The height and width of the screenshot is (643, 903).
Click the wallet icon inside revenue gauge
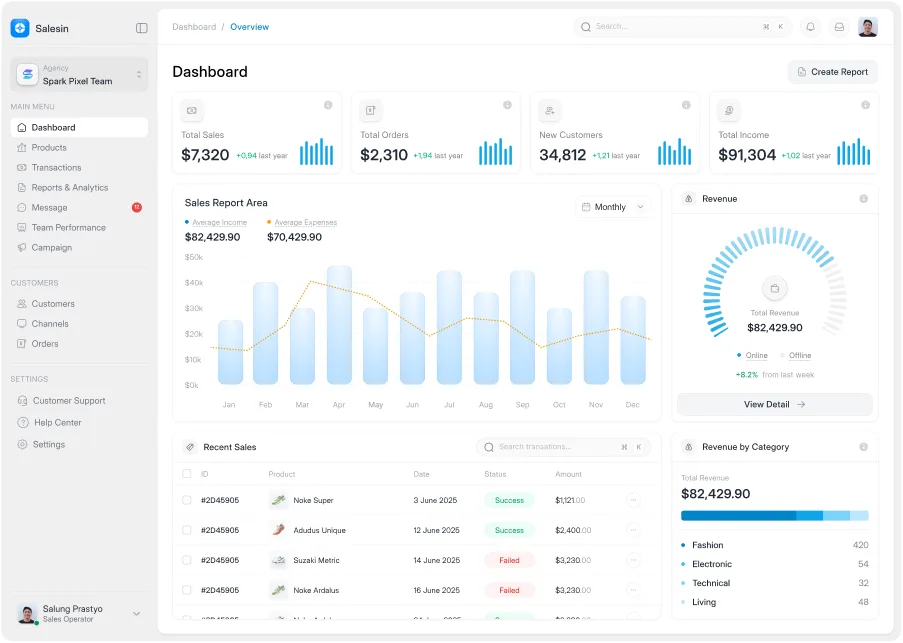[775, 289]
